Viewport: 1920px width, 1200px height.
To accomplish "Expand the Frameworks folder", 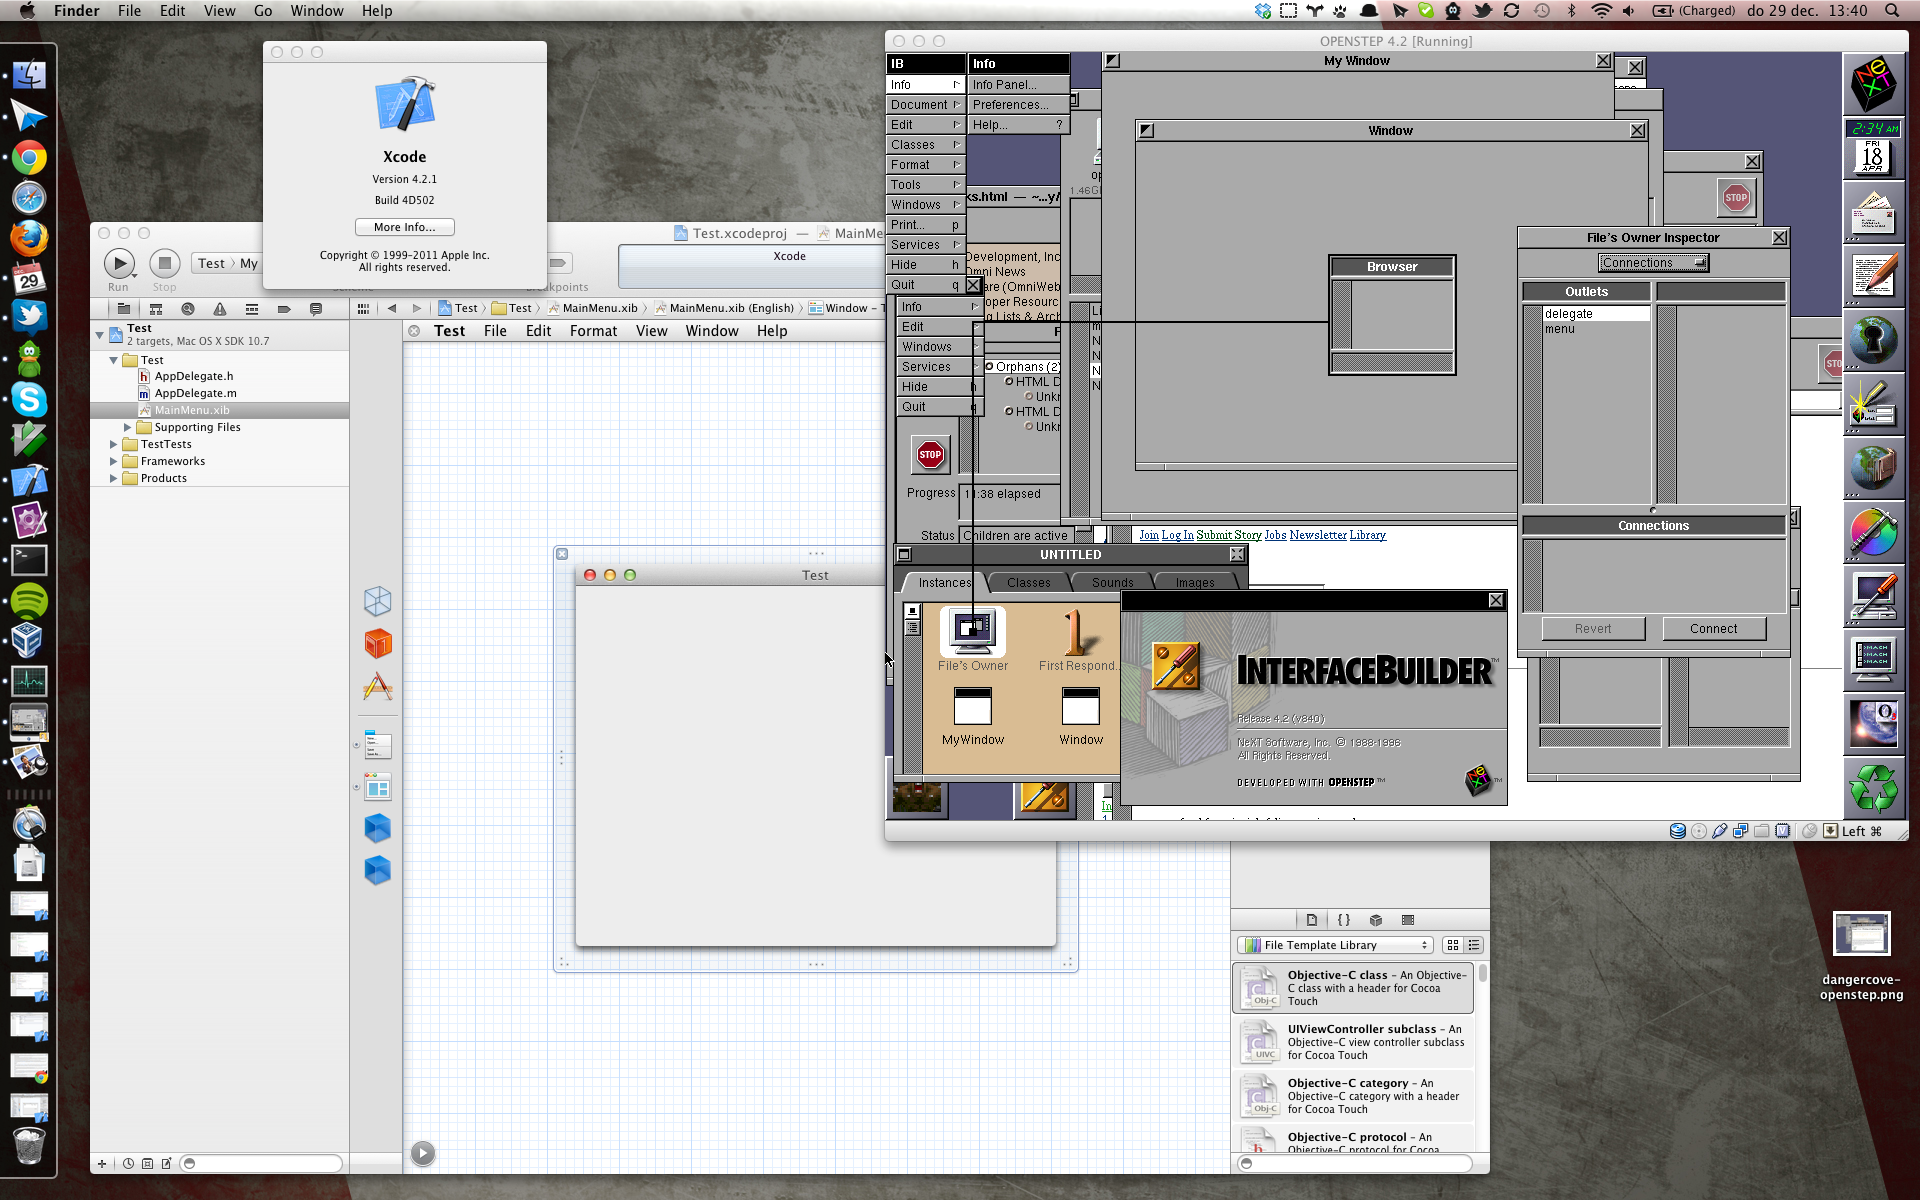I will pyautogui.click(x=113, y=461).
